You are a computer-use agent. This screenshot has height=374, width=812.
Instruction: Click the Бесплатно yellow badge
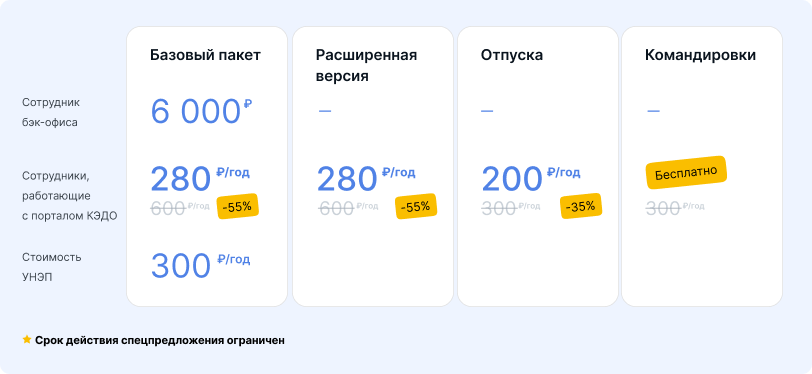(686, 172)
